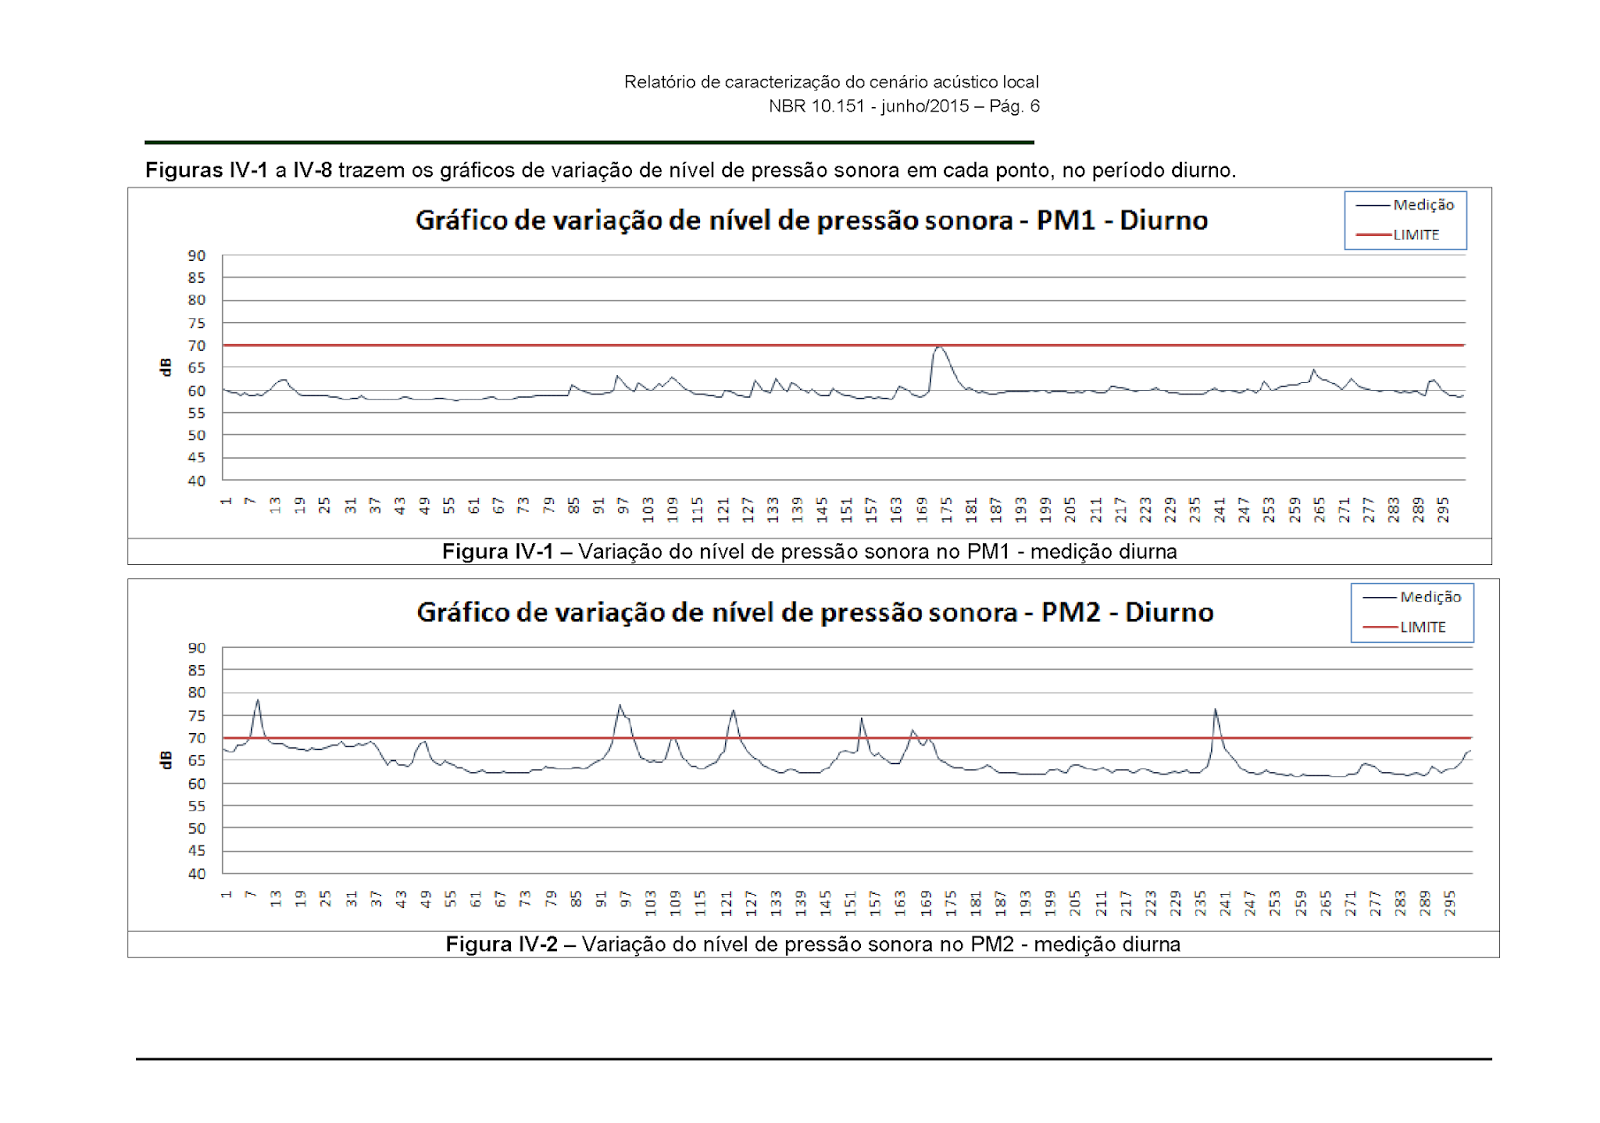Image resolution: width=1600 pixels, height=1123 pixels.
Task: Click the 'NBR 10.151 - junho/2015 – Pág. 6' line
Action: (x=903, y=106)
